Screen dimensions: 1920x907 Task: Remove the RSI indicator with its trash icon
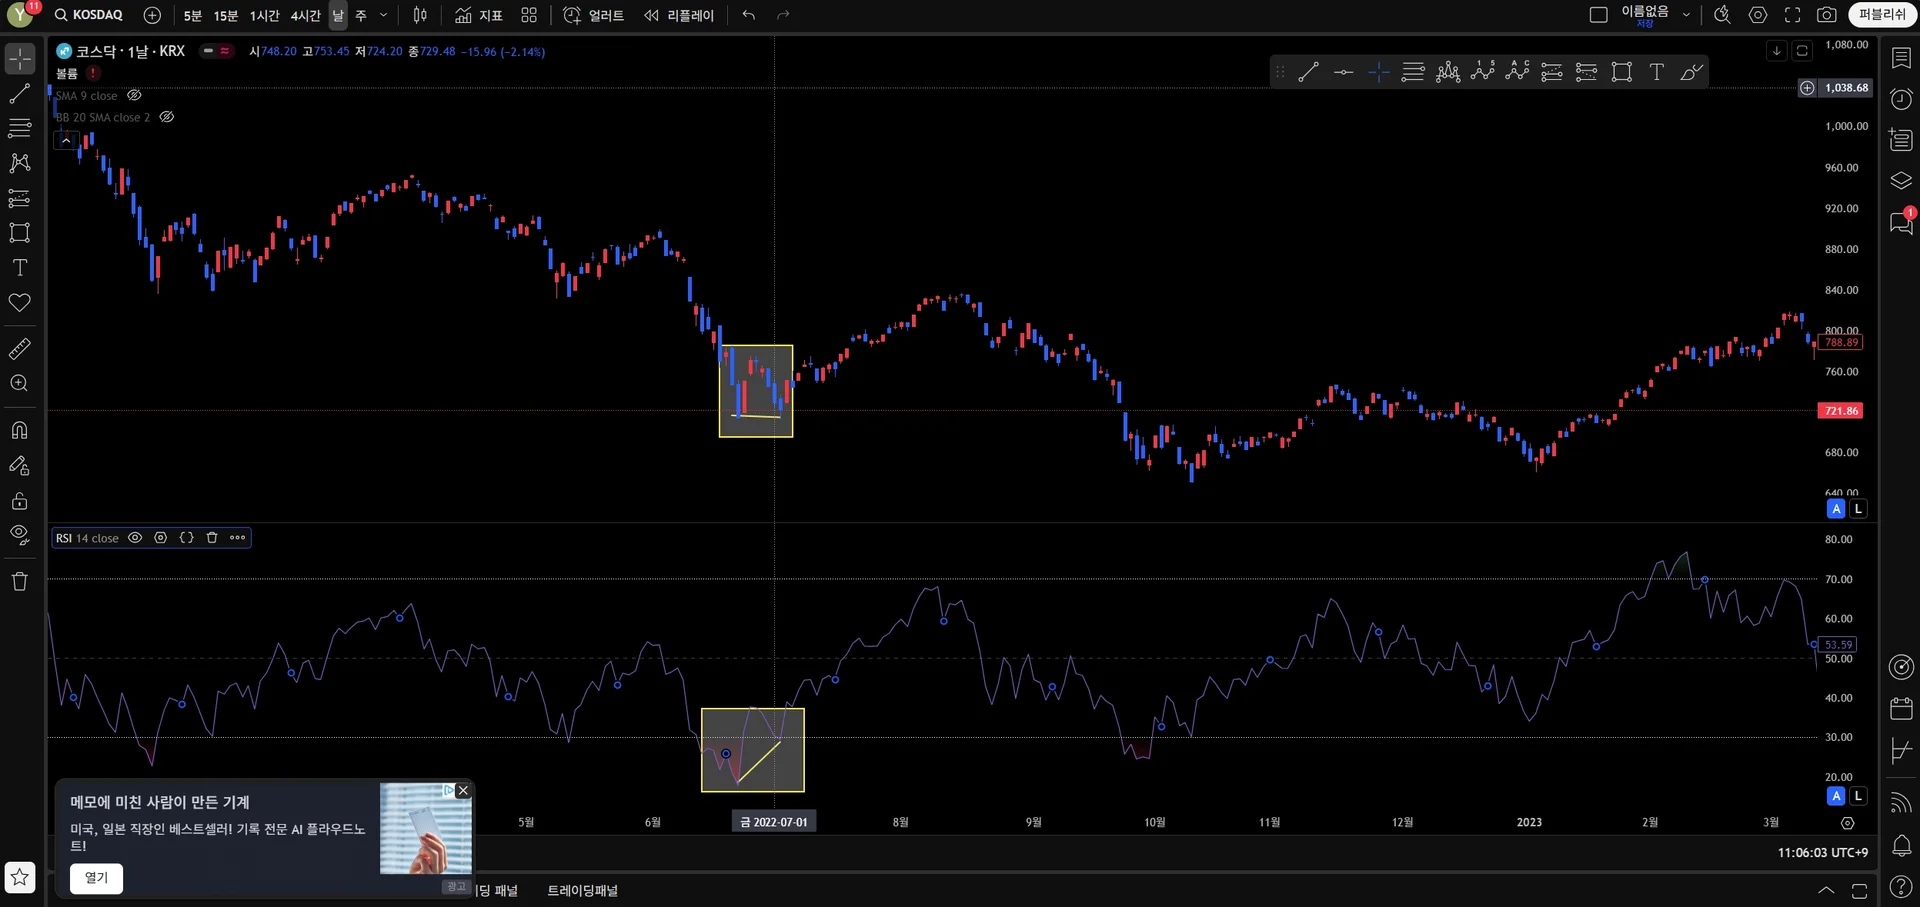pyautogui.click(x=212, y=538)
